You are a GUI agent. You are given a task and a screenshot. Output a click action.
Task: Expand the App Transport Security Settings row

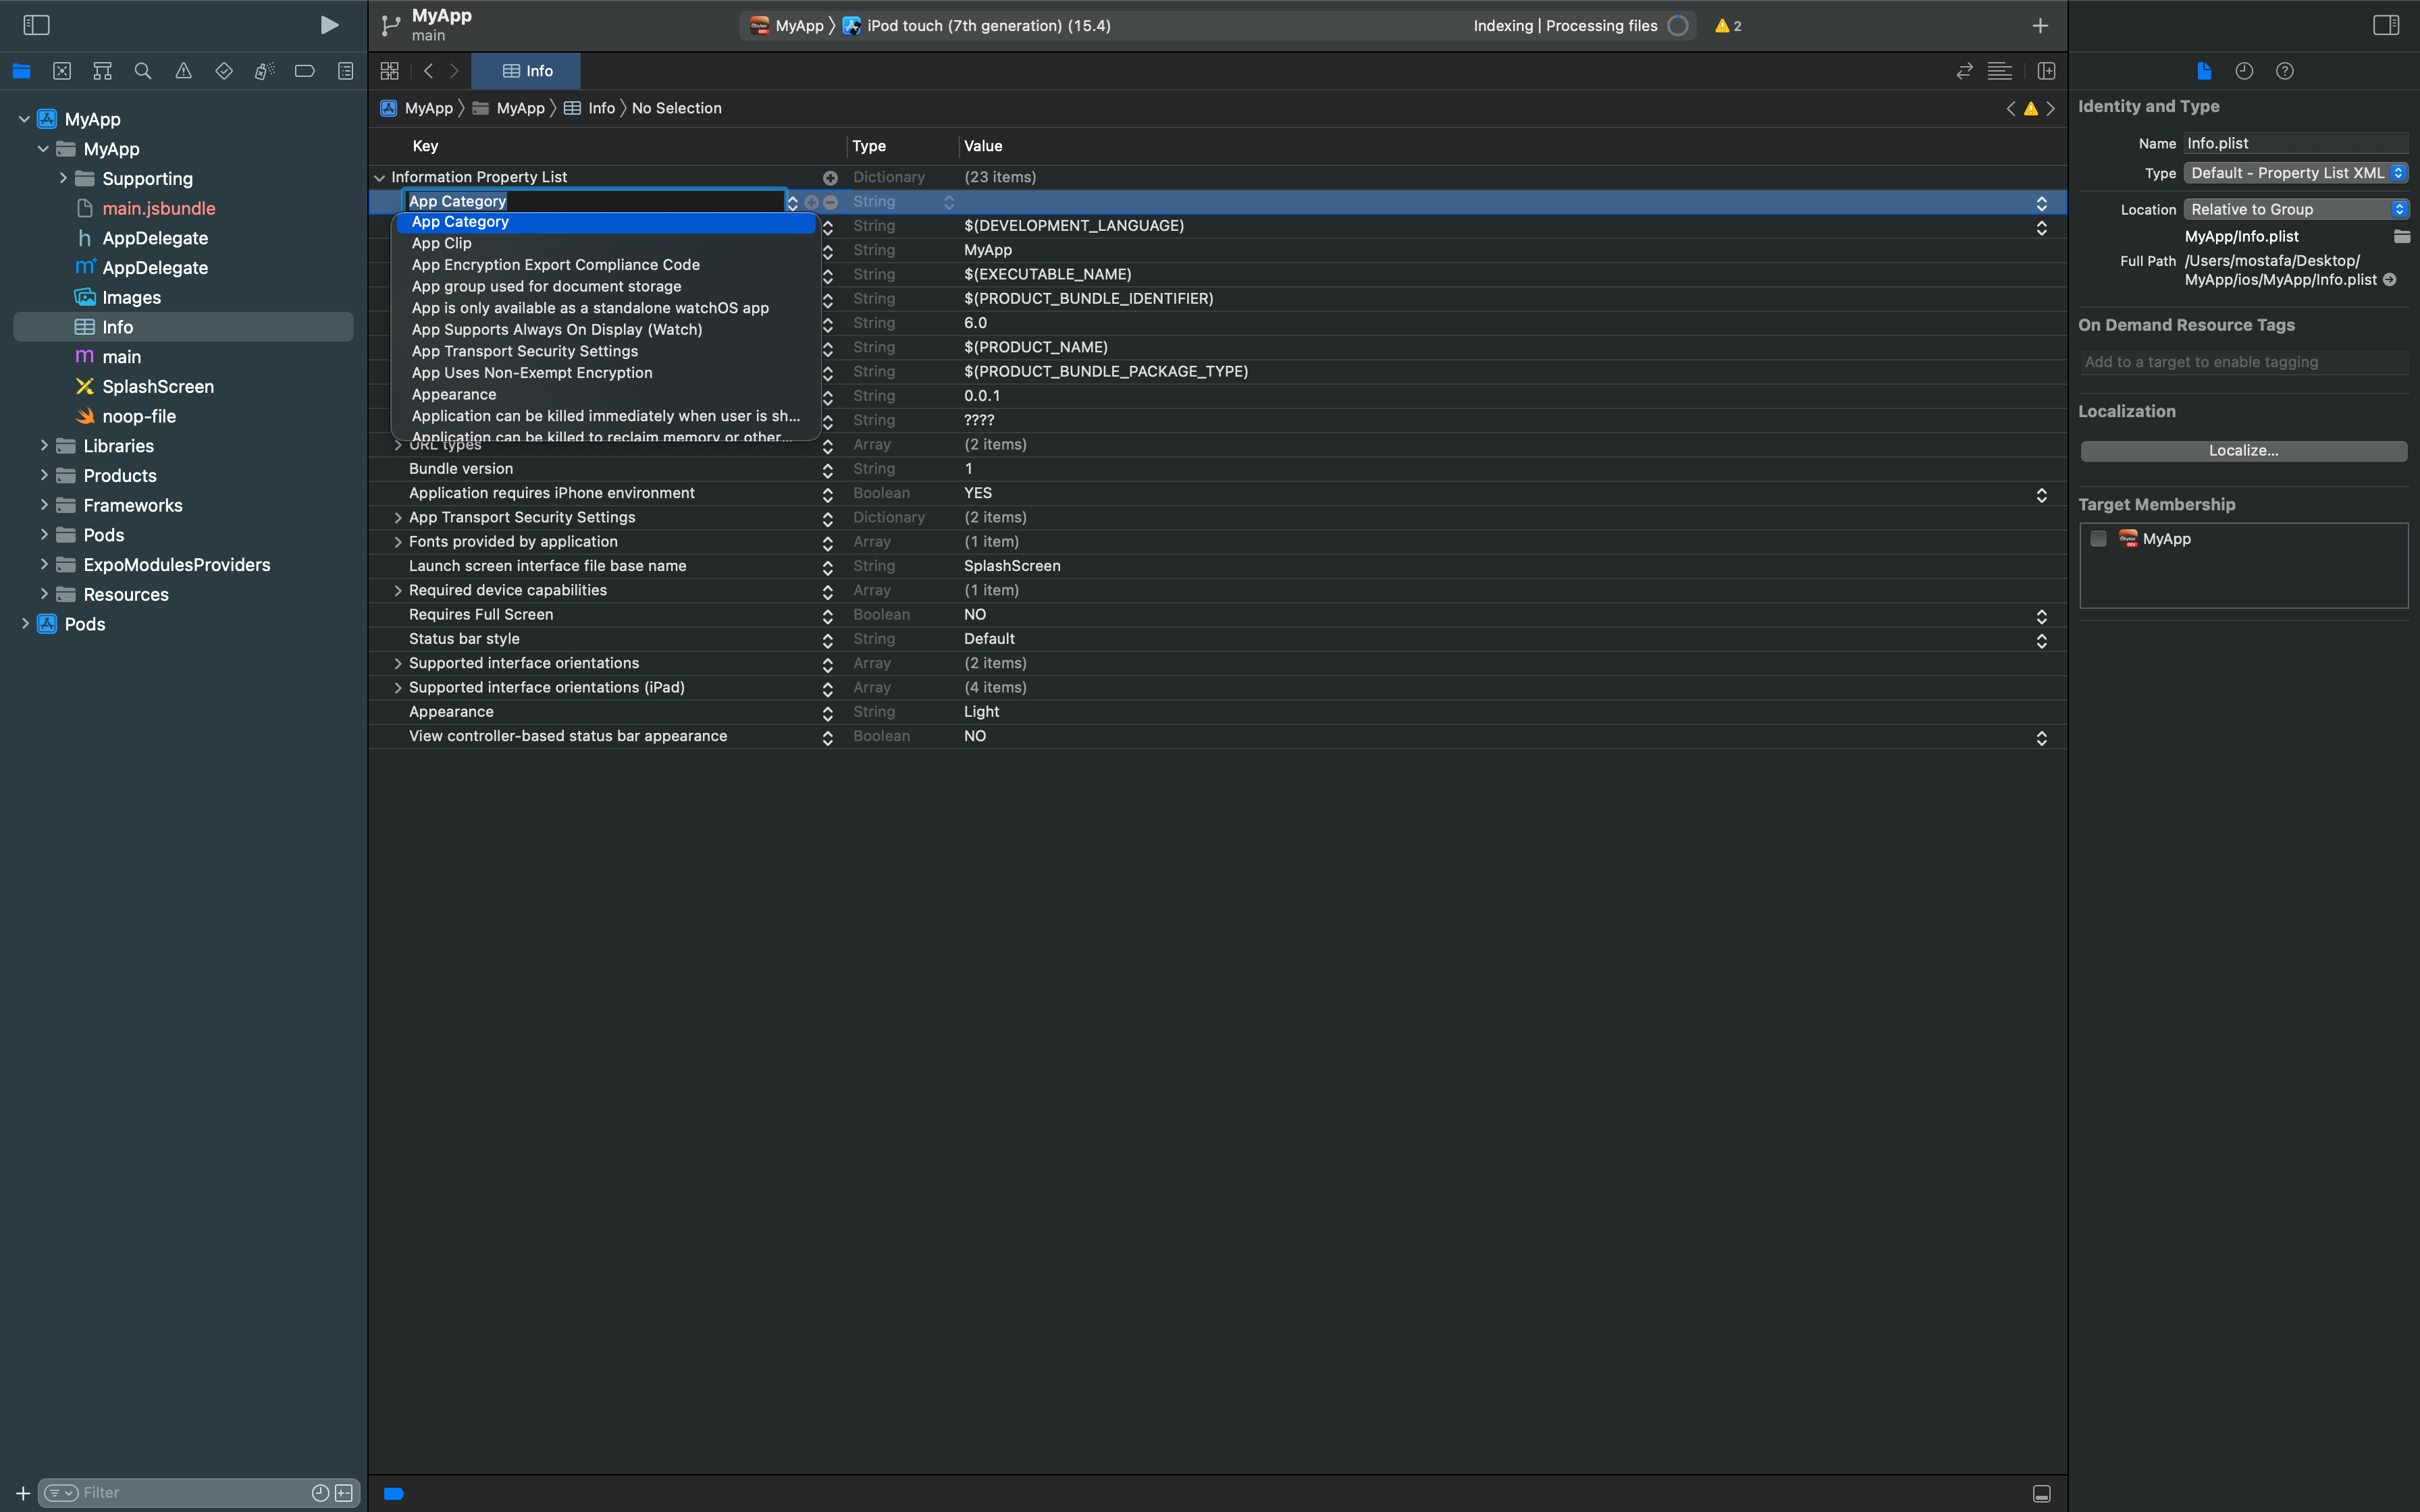398,517
